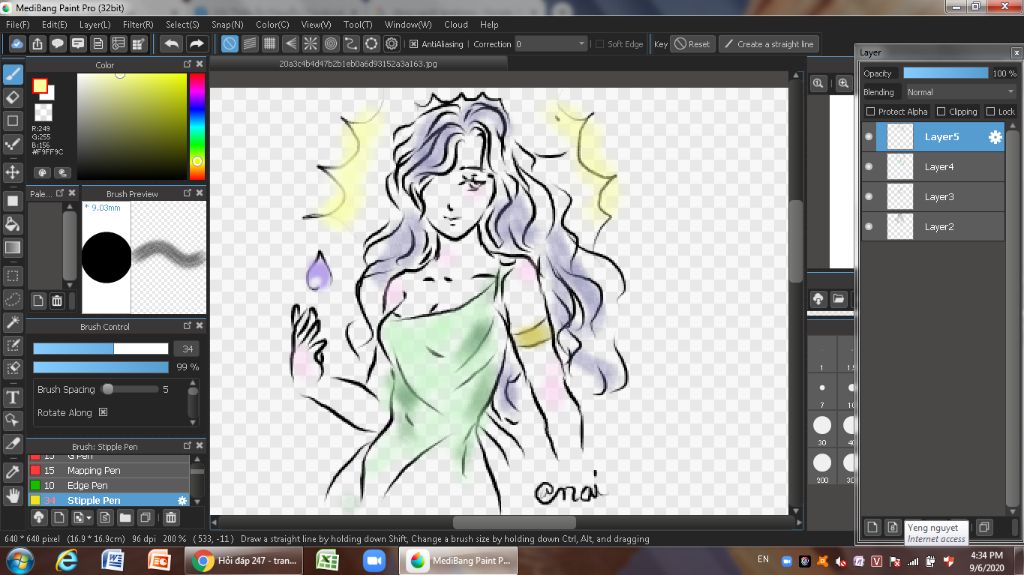Screen dimensions: 1024x575
Task: Open add brush type dropdown arrow
Action: point(89,519)
